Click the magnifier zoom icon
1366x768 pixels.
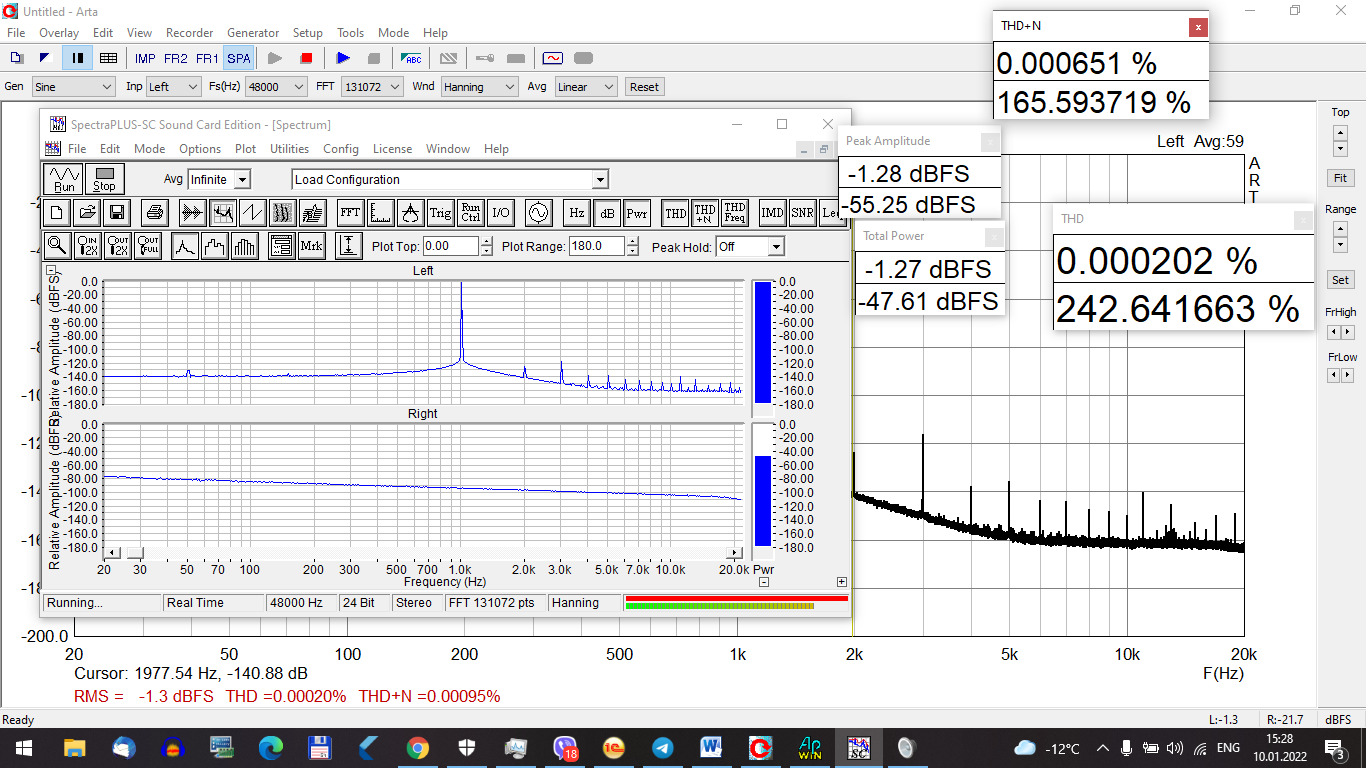click(57, 245)
